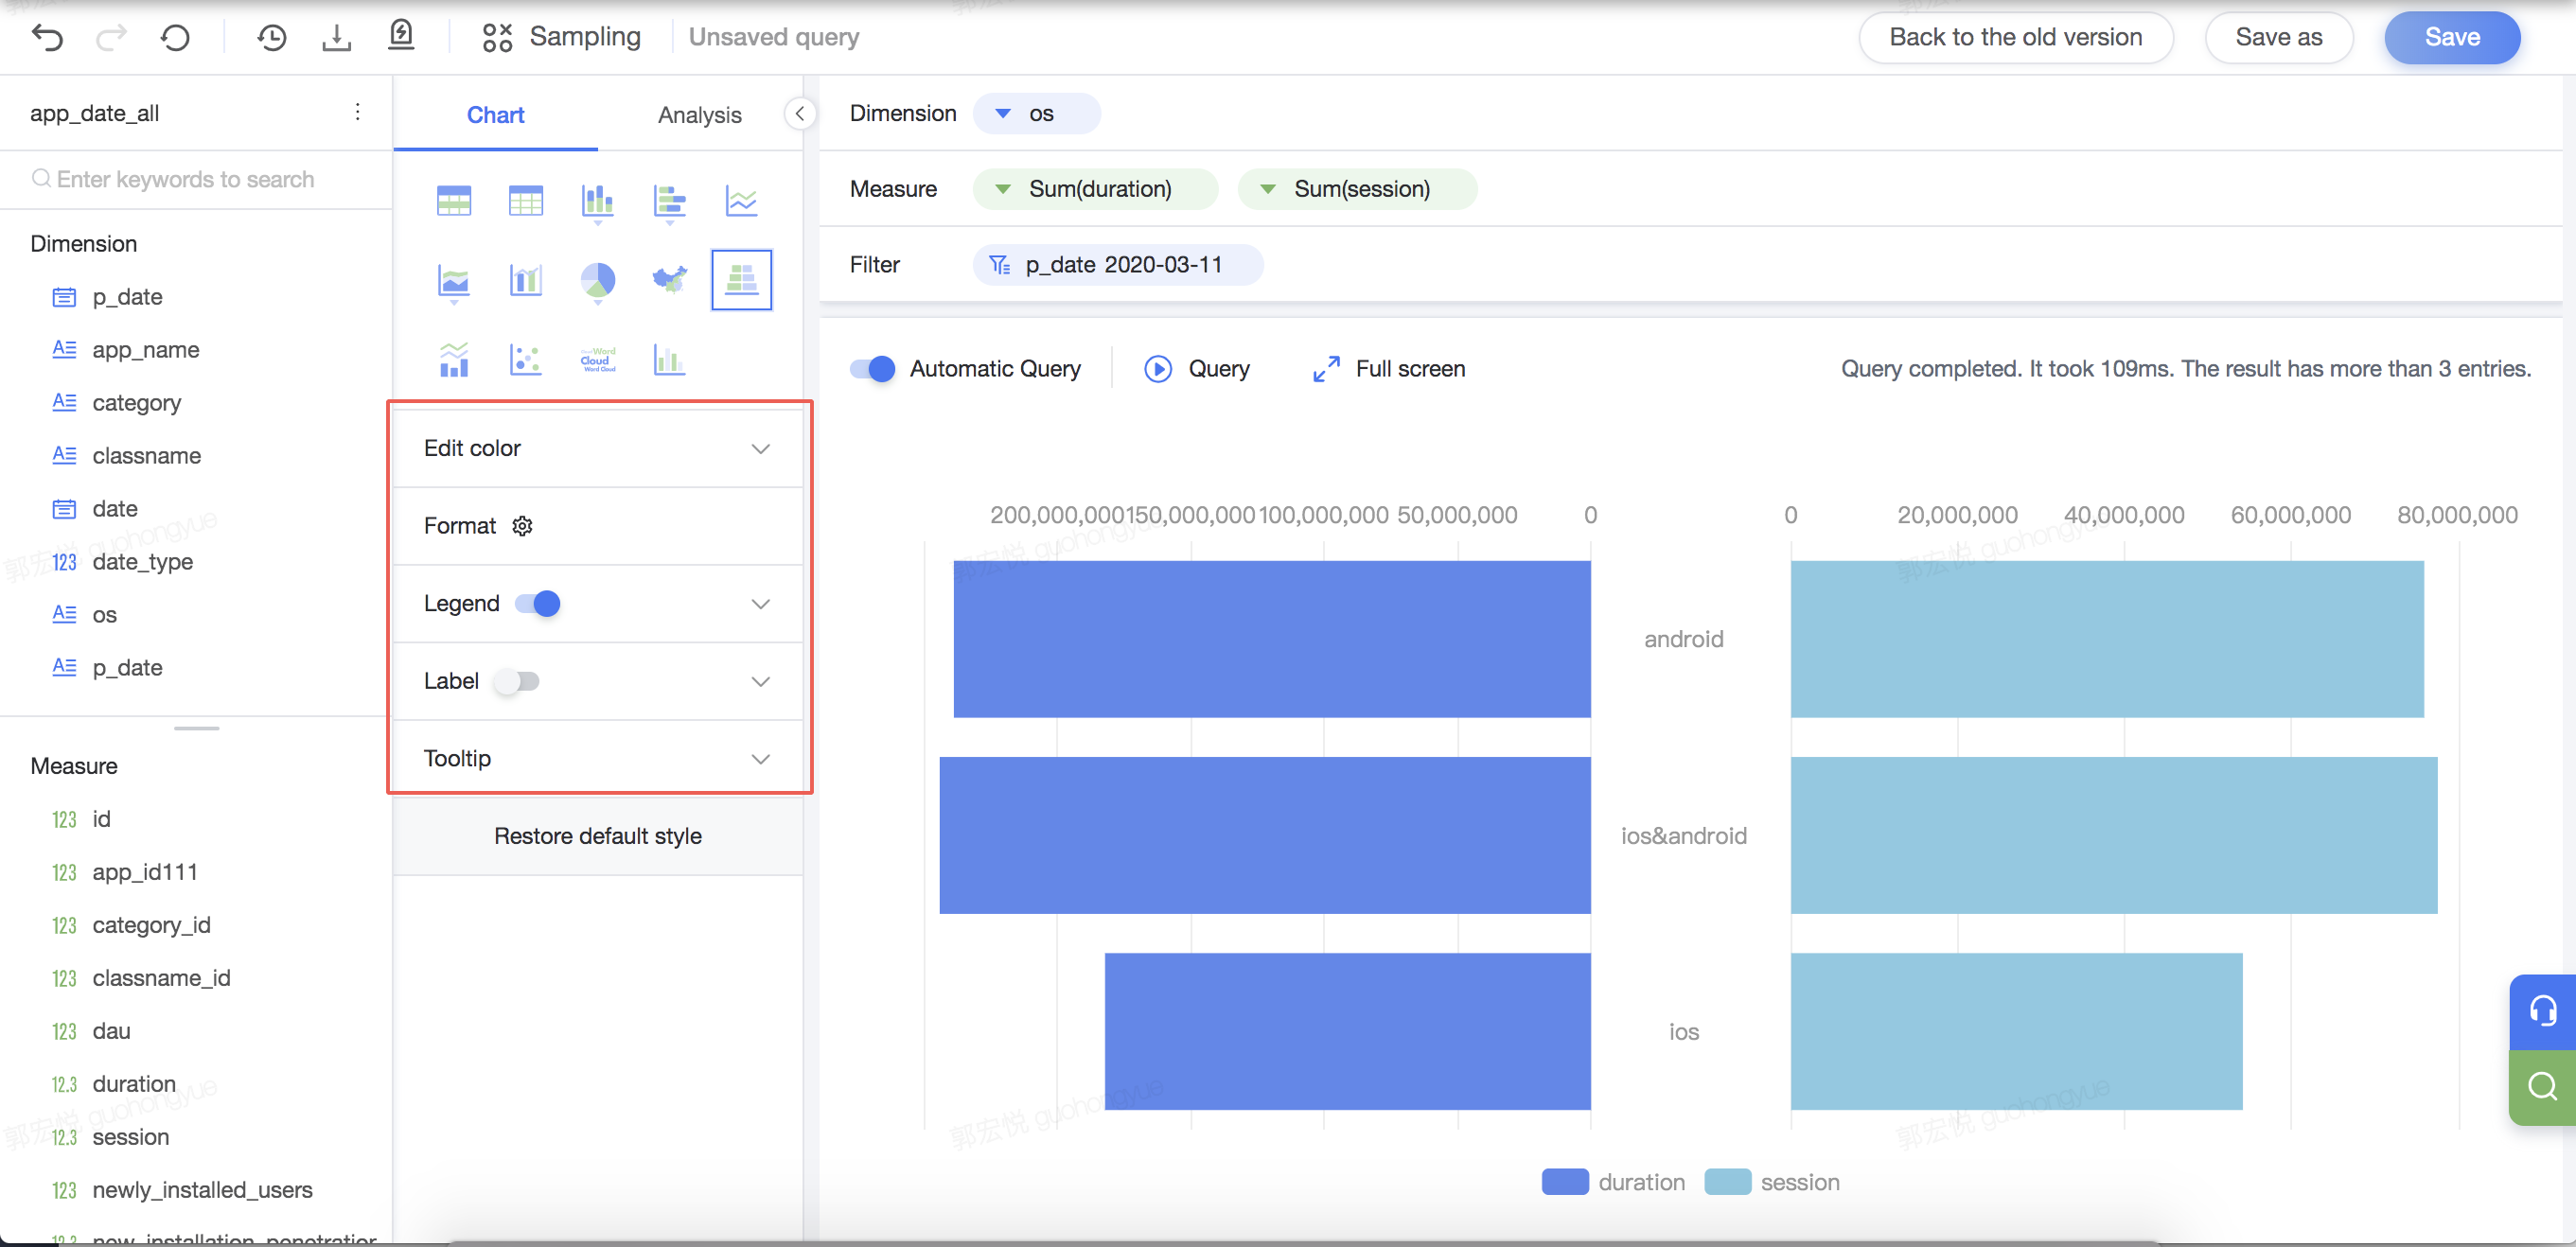Select the line chart type

(742, 201)
